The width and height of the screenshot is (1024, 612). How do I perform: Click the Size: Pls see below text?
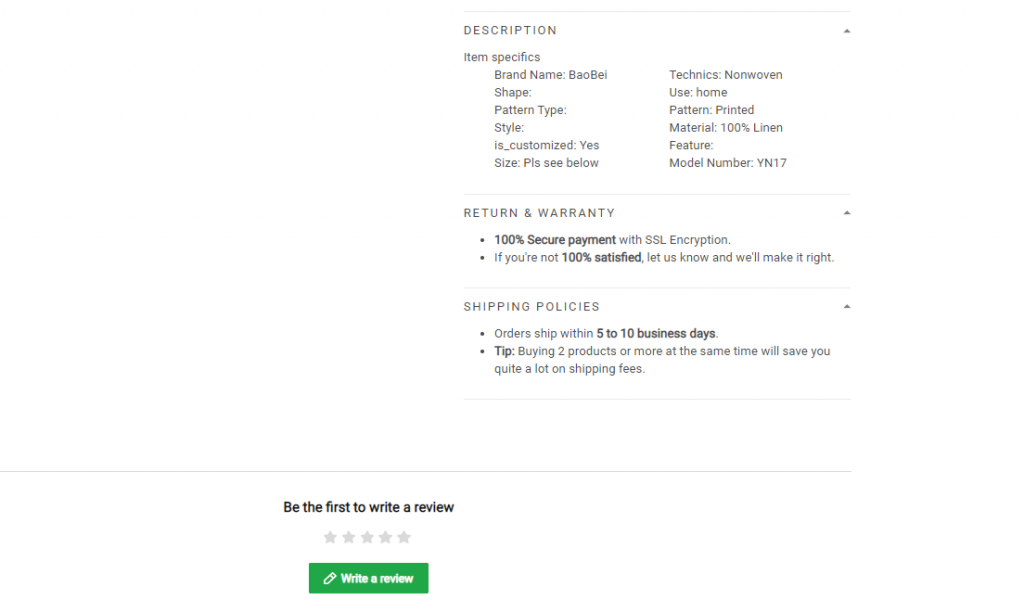(546, 163)
